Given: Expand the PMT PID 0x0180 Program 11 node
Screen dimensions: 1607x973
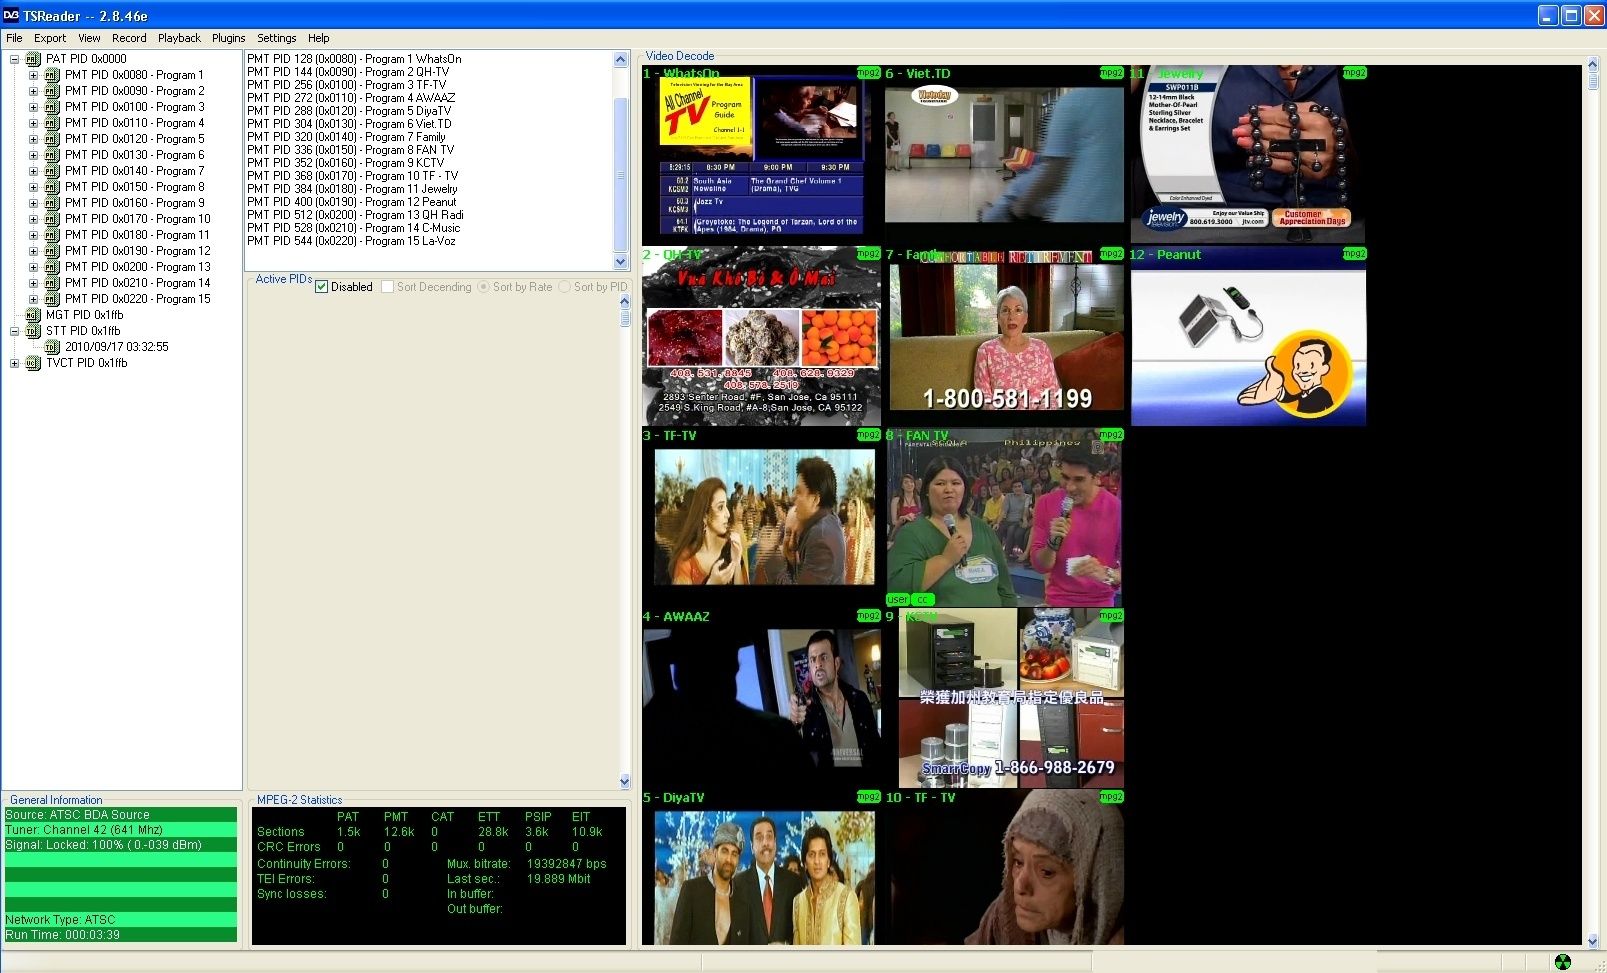Looking at the screenshot, I should point(33,235).
